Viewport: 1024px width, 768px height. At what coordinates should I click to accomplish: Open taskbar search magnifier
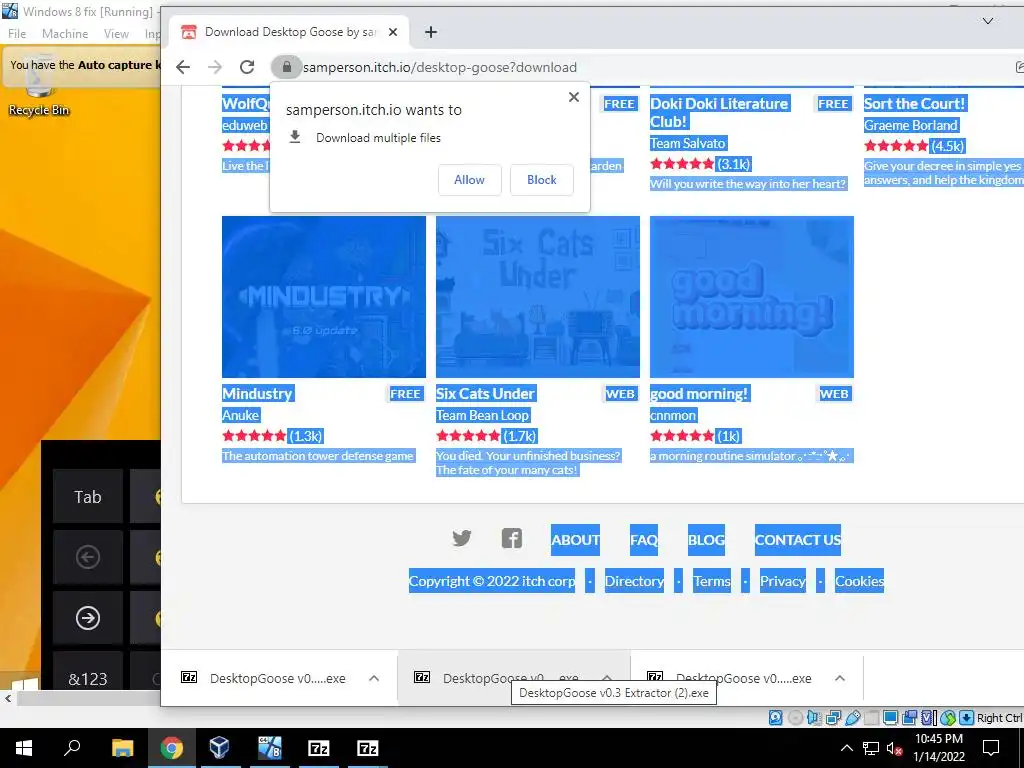click(72, 748)
